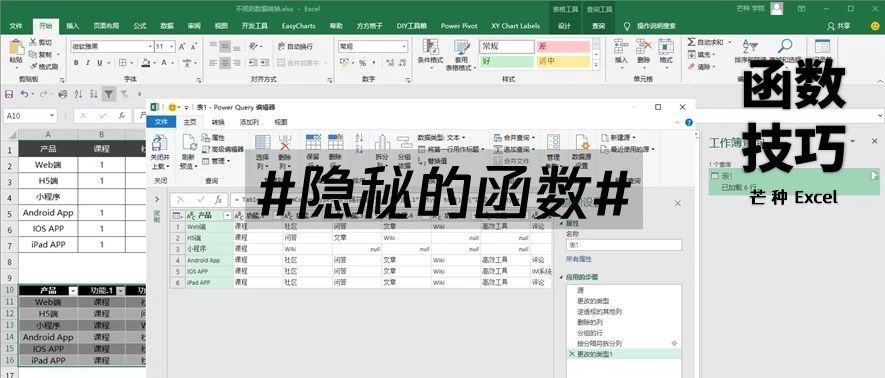The width and height of the screenshot is (885, 378).
Task: Open Data Type: Text (数据类型: 文本) dropdown
Action: click(x=464, y=138)
